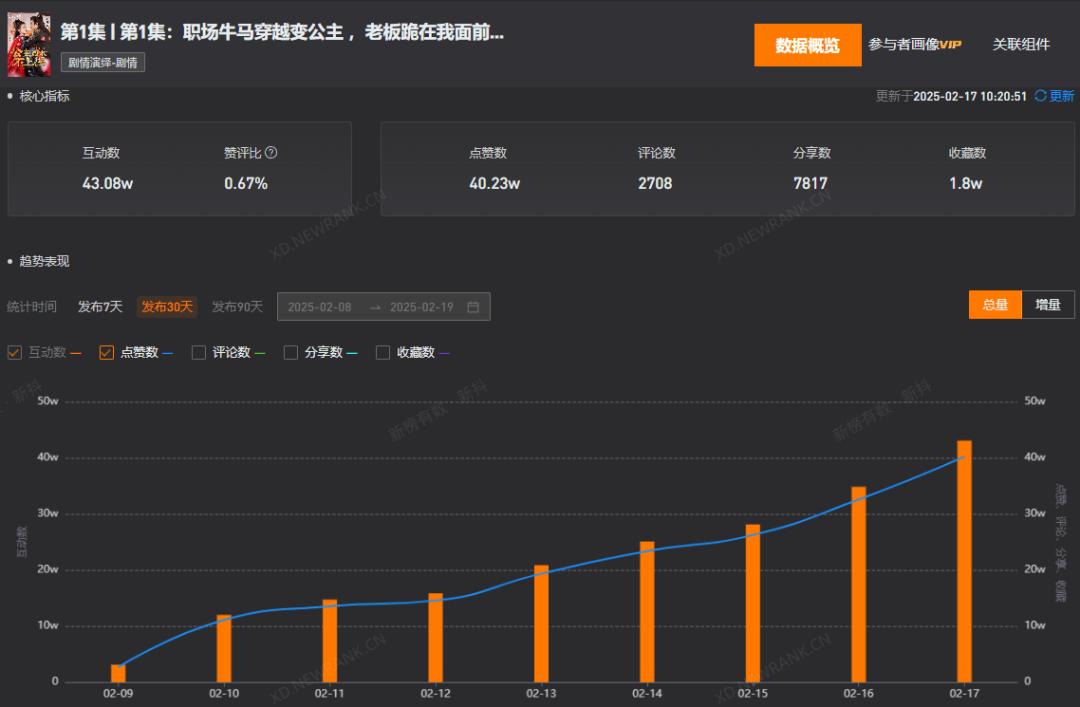Switch to 参与者画像 VIP tab
The width and height of the screenshot is (1080, 707).
tap(914, 45)
